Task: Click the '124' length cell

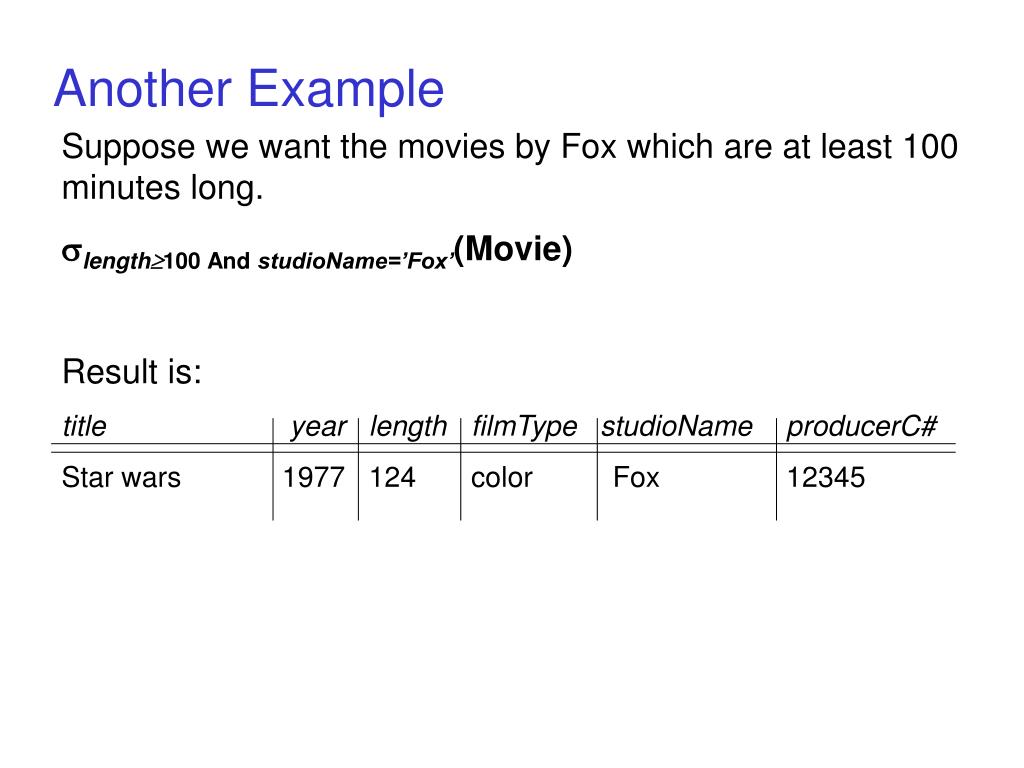Action: tap(392, 477)
